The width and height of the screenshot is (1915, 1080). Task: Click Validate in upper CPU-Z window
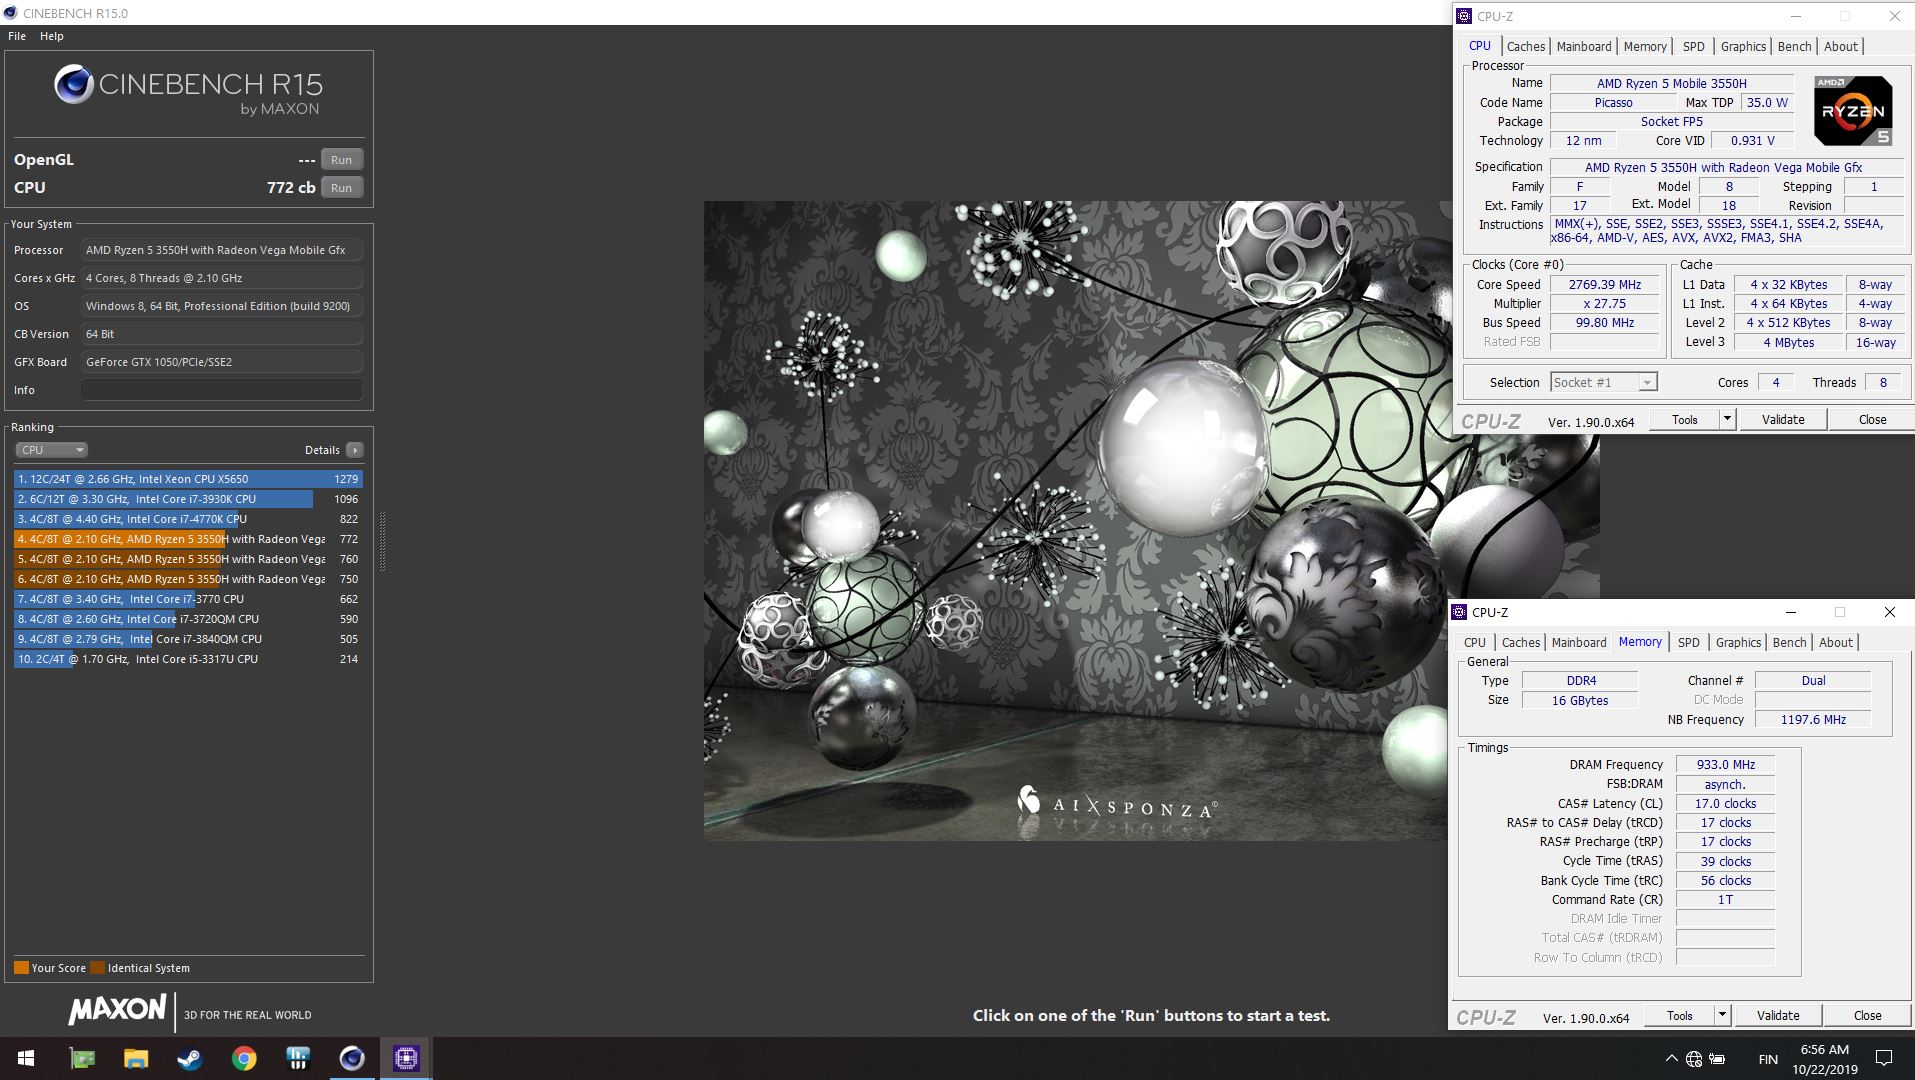point(1783,420)
